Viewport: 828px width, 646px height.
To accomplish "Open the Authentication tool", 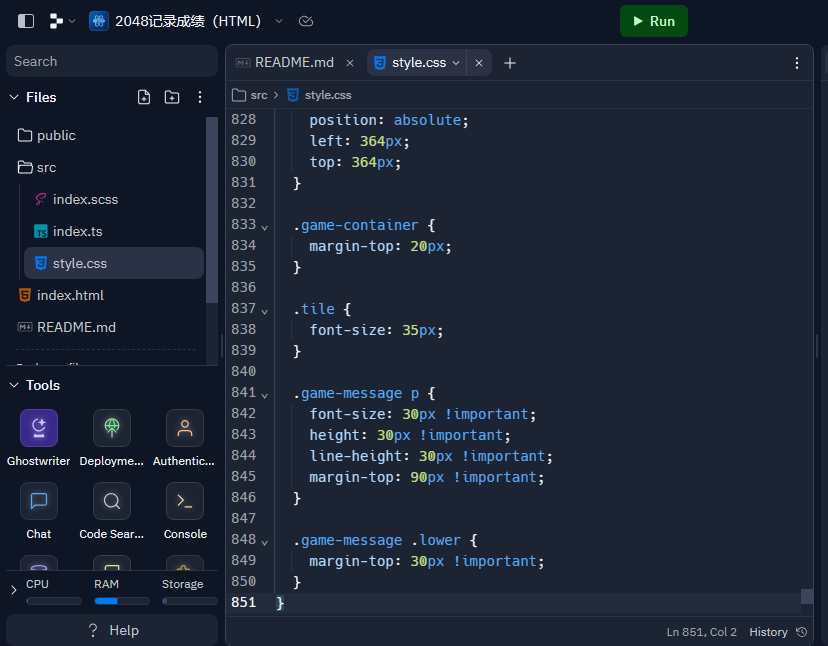I will pos(184,428).
